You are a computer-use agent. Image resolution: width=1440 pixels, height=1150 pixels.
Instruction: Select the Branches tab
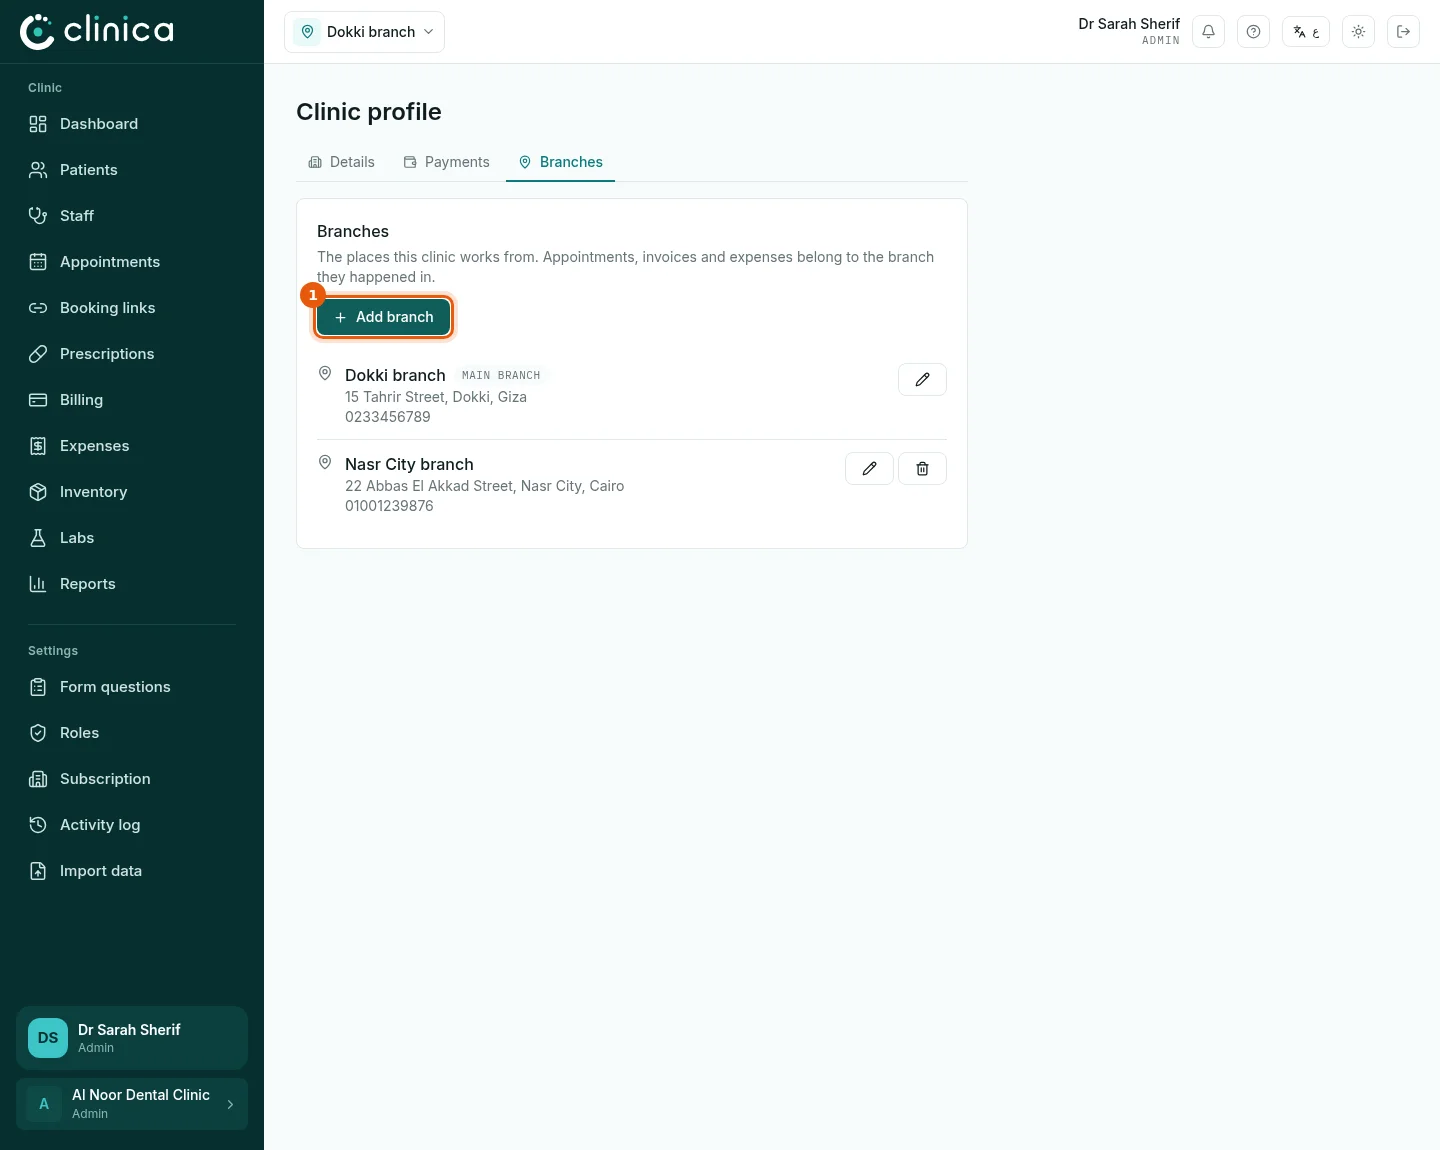(561, 162)
